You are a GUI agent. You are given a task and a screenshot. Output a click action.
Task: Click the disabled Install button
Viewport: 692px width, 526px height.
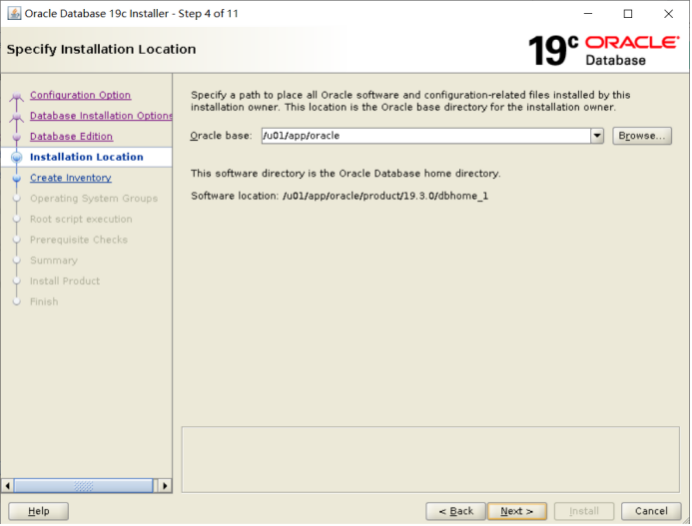(584, 511)
